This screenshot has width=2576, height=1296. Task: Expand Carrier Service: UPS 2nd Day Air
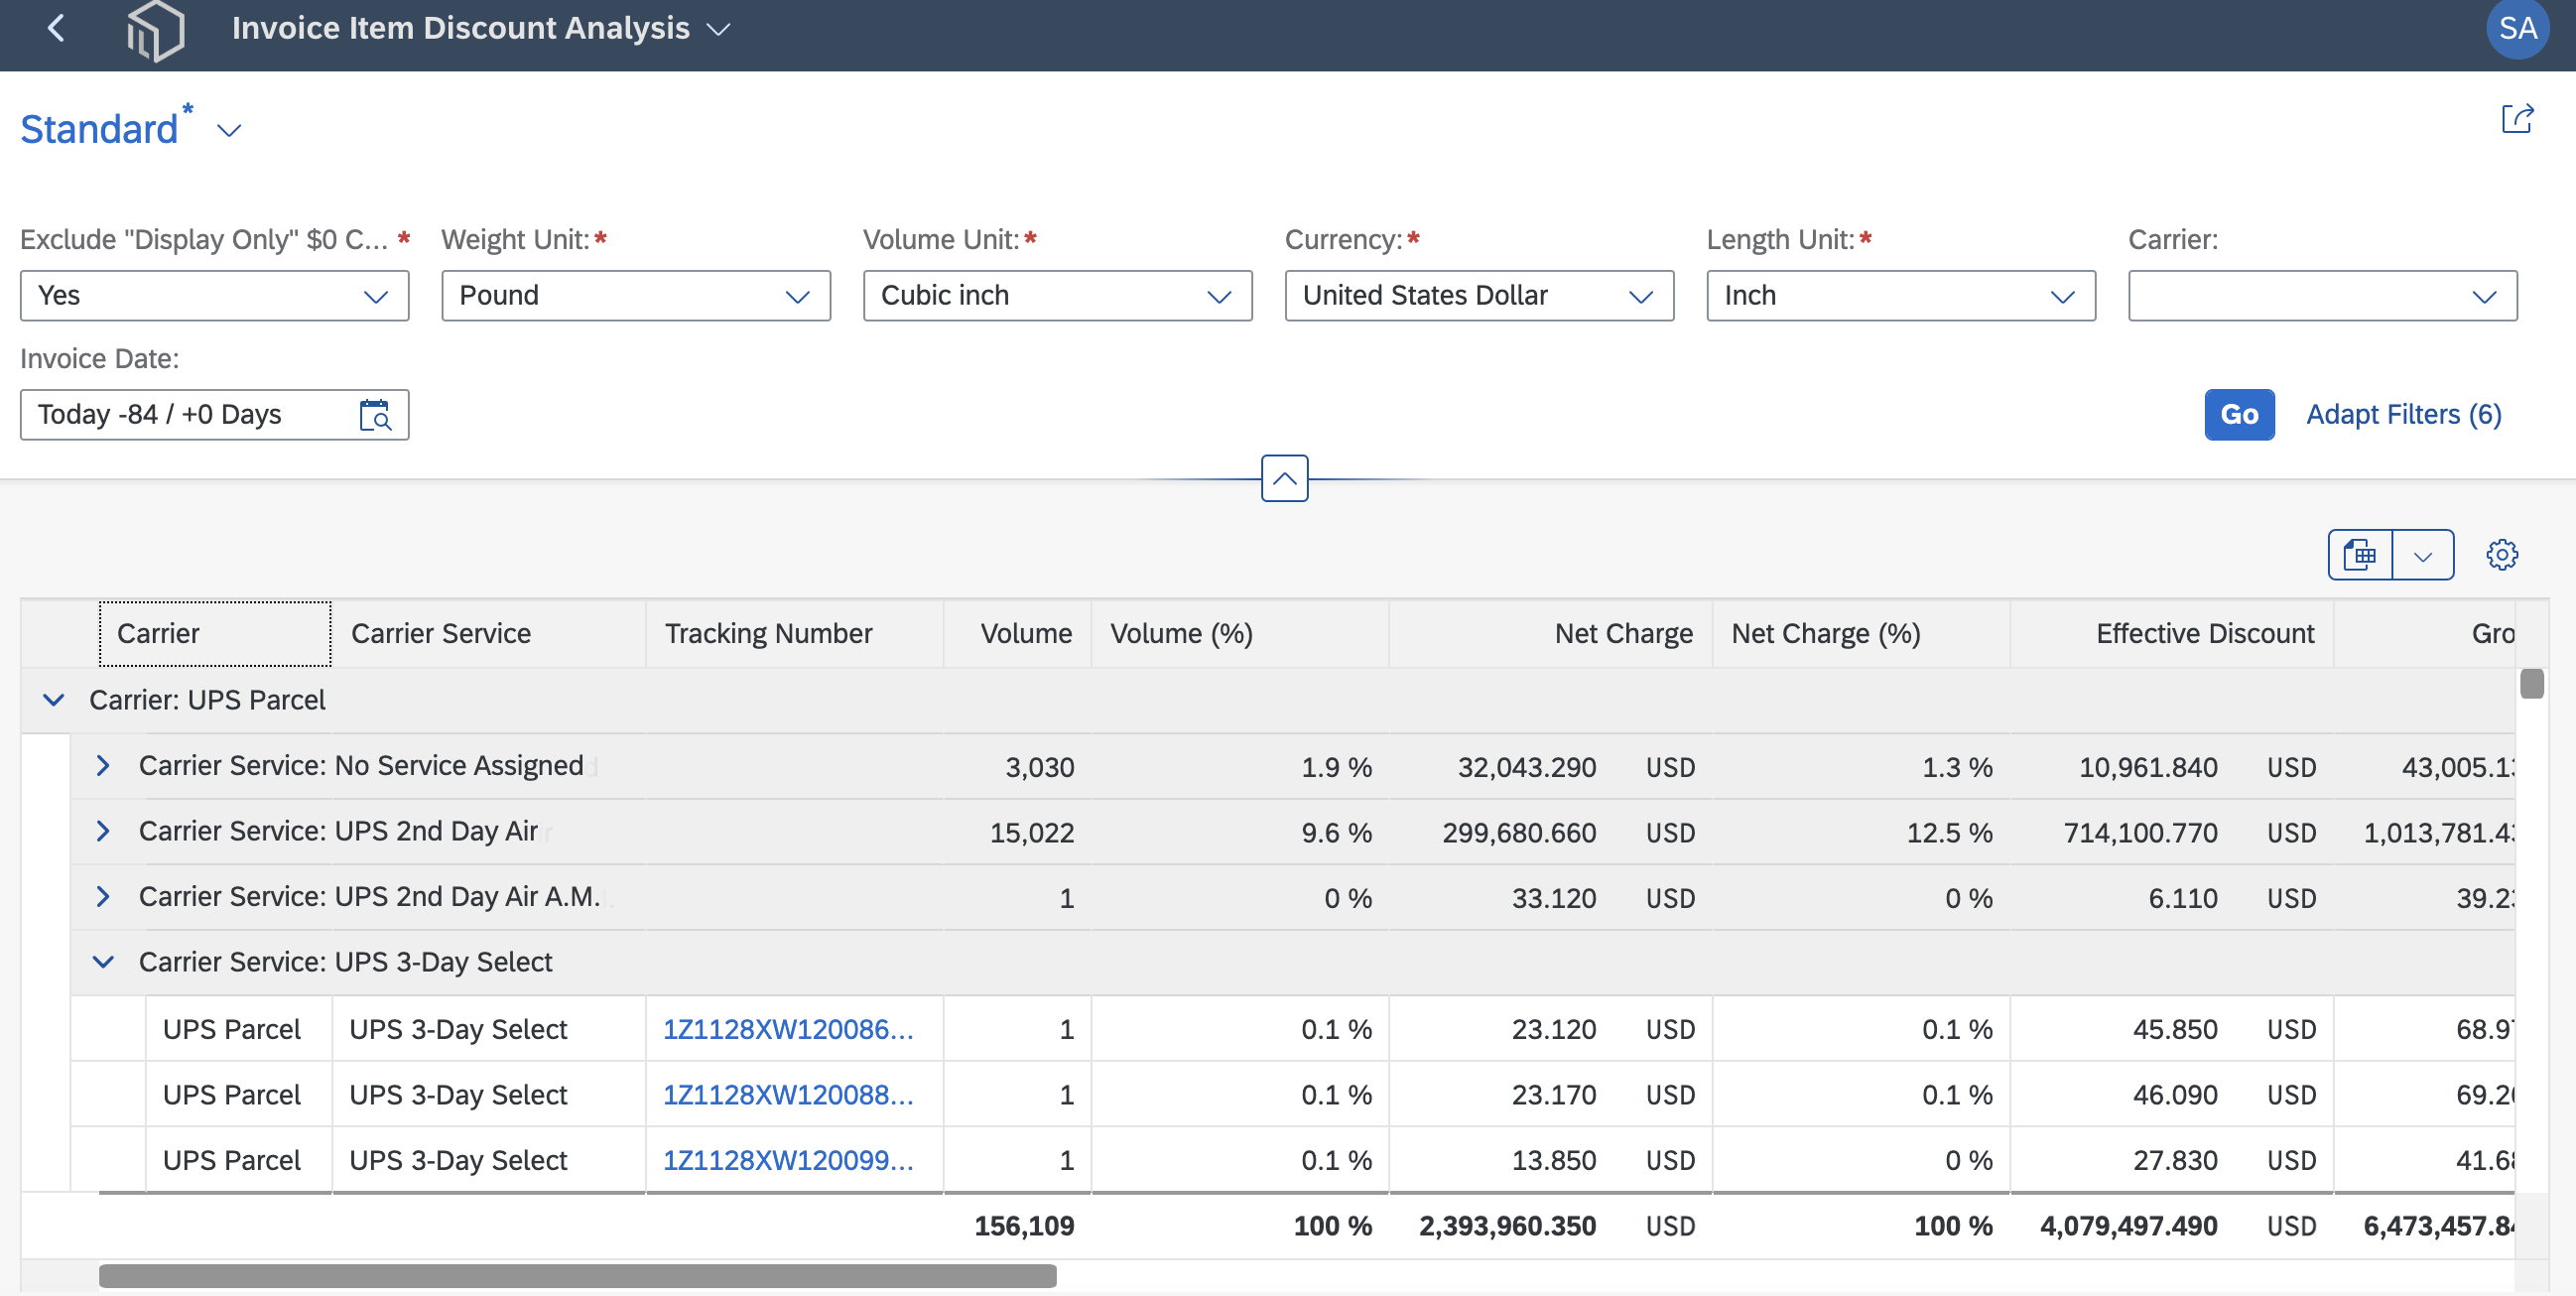[102, 831]
